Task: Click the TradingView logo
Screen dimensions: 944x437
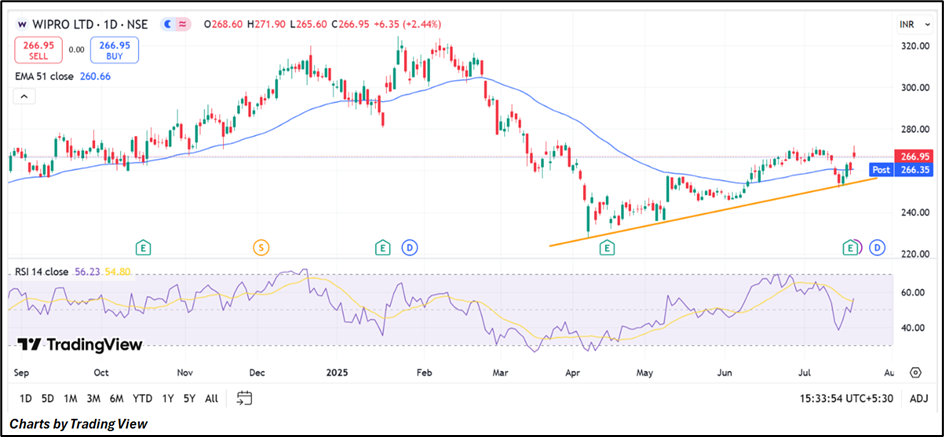Action: [x=80, y=344]
